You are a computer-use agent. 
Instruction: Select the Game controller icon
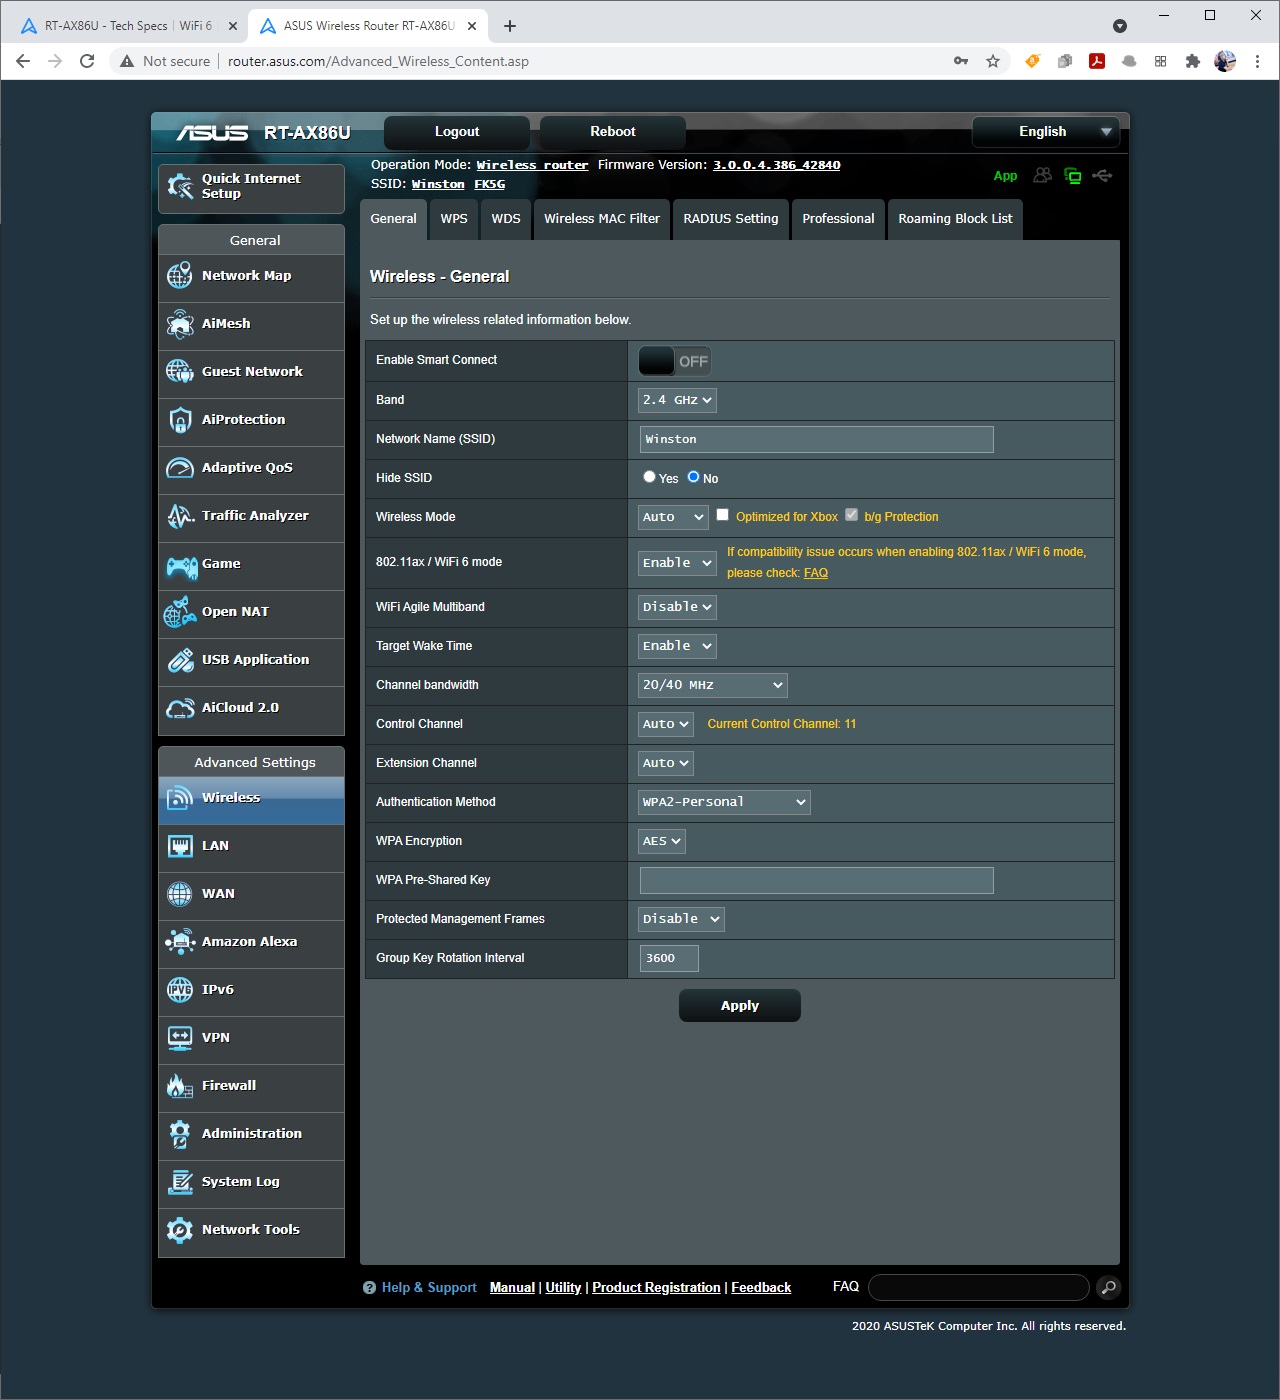pyautogui.click(x=181, y=567)
